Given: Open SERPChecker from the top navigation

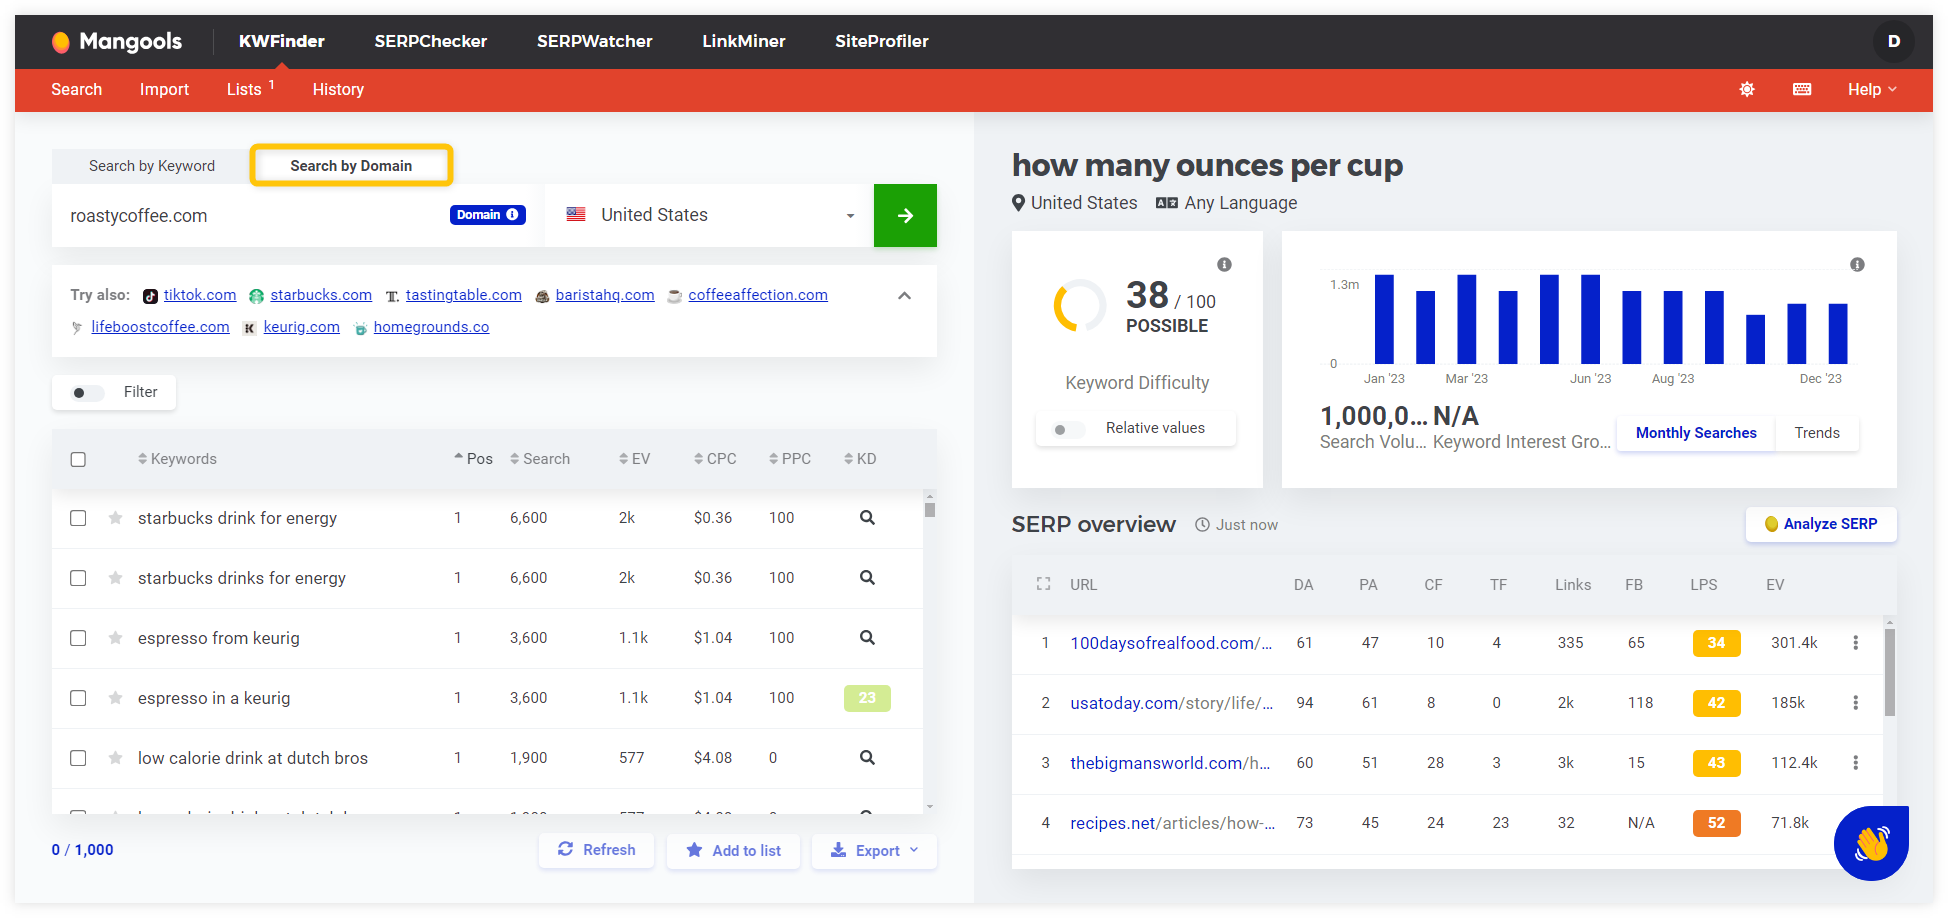Looking at the screenshot, I should (430, 41).
